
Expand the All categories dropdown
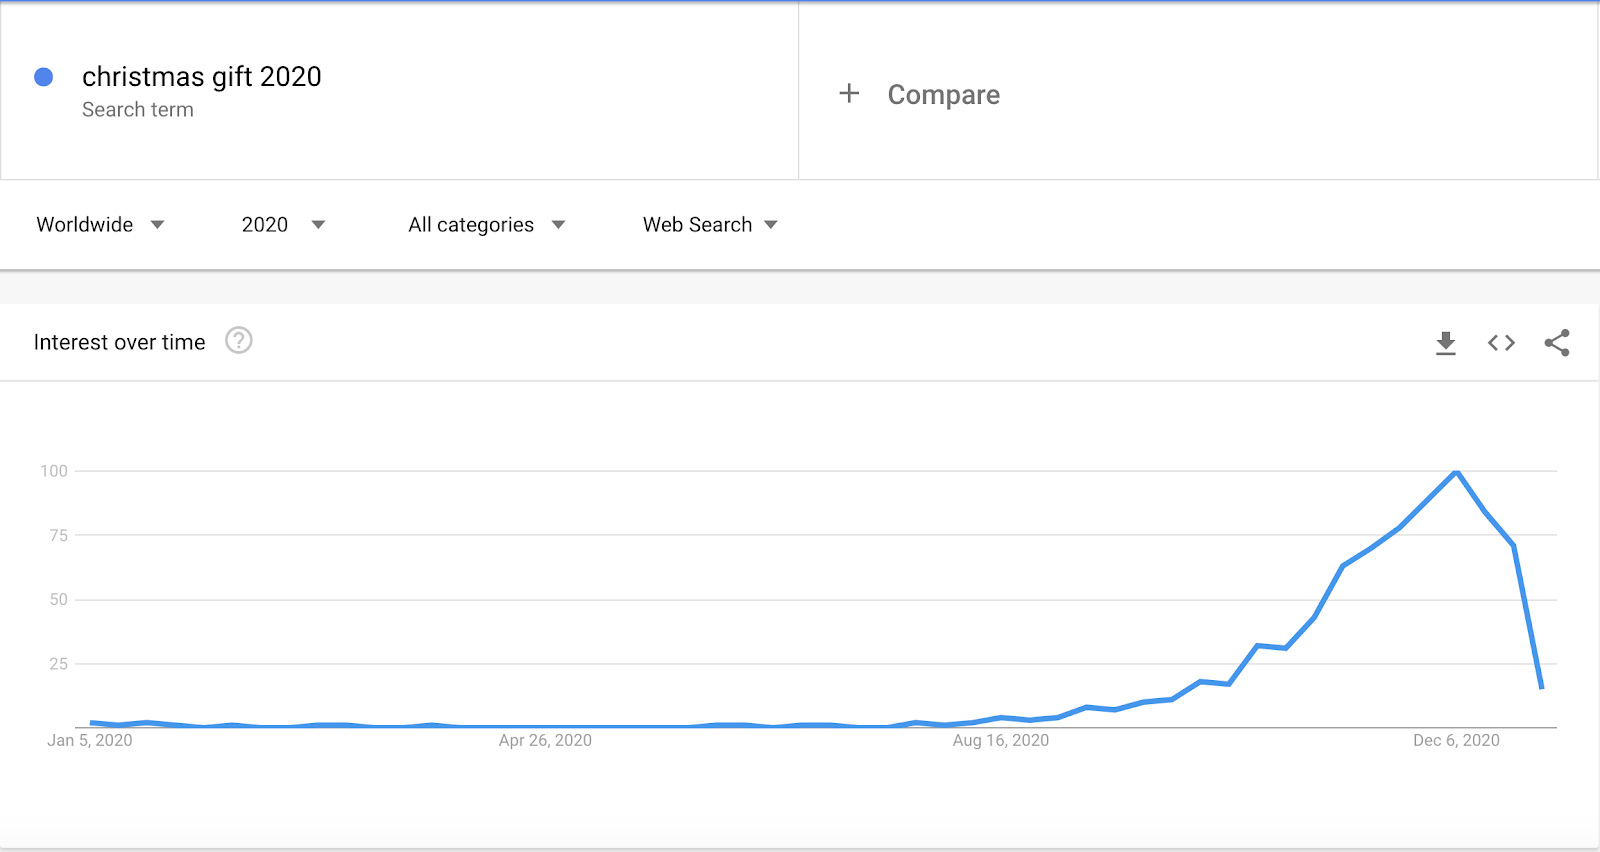(x=487, y=225)
